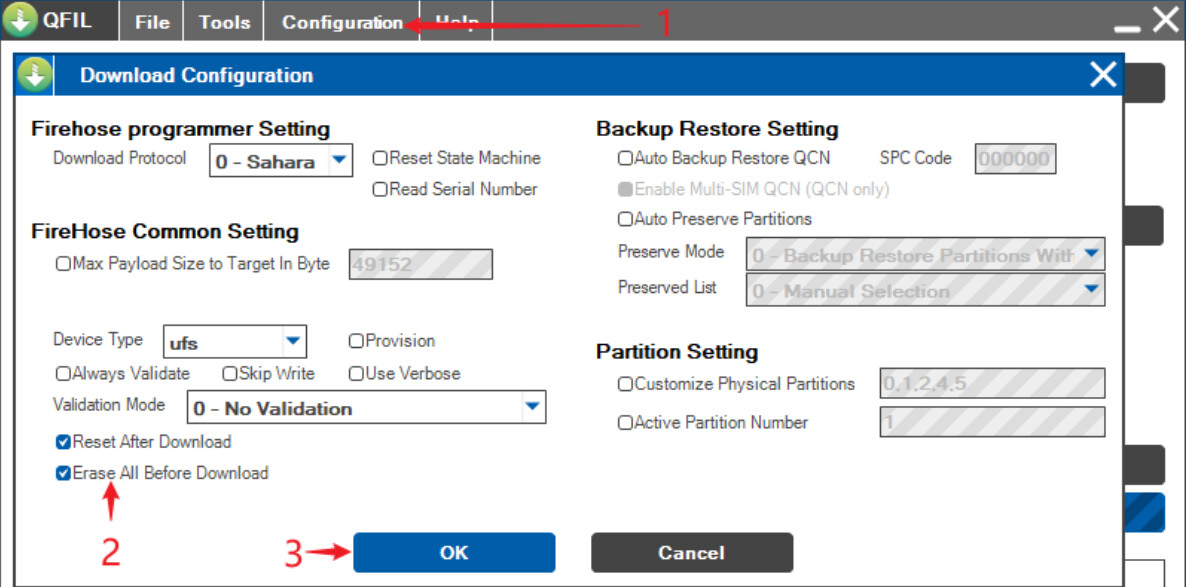Enable Customize Physical Partitions checkbox
Image resolution: width=1186 pixels, height=587 pixels.
[x=625, y=384]
